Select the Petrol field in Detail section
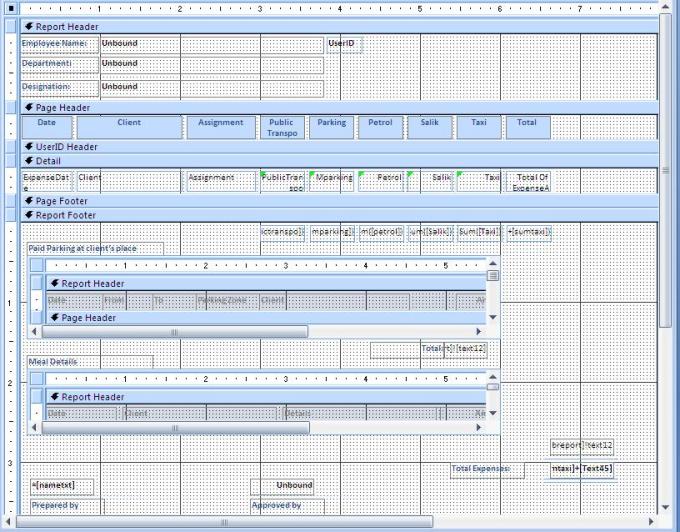The image size is (680, 532). pos(381,182)
